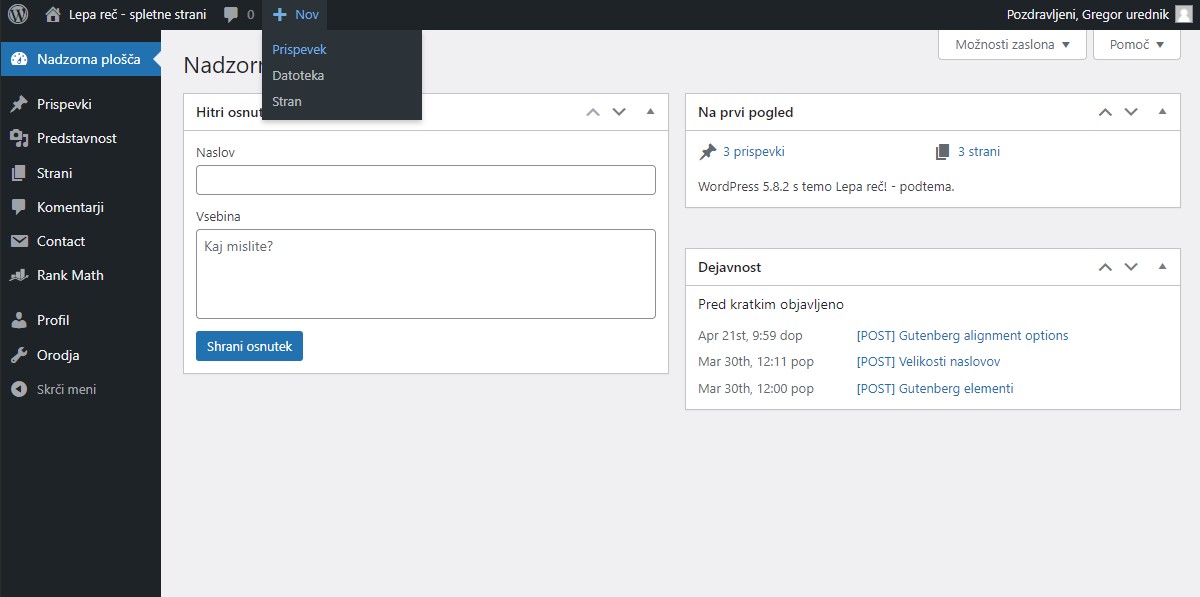Click the WordPress logo icon
Screen dimensions: 1200x597
coord(18,15)
